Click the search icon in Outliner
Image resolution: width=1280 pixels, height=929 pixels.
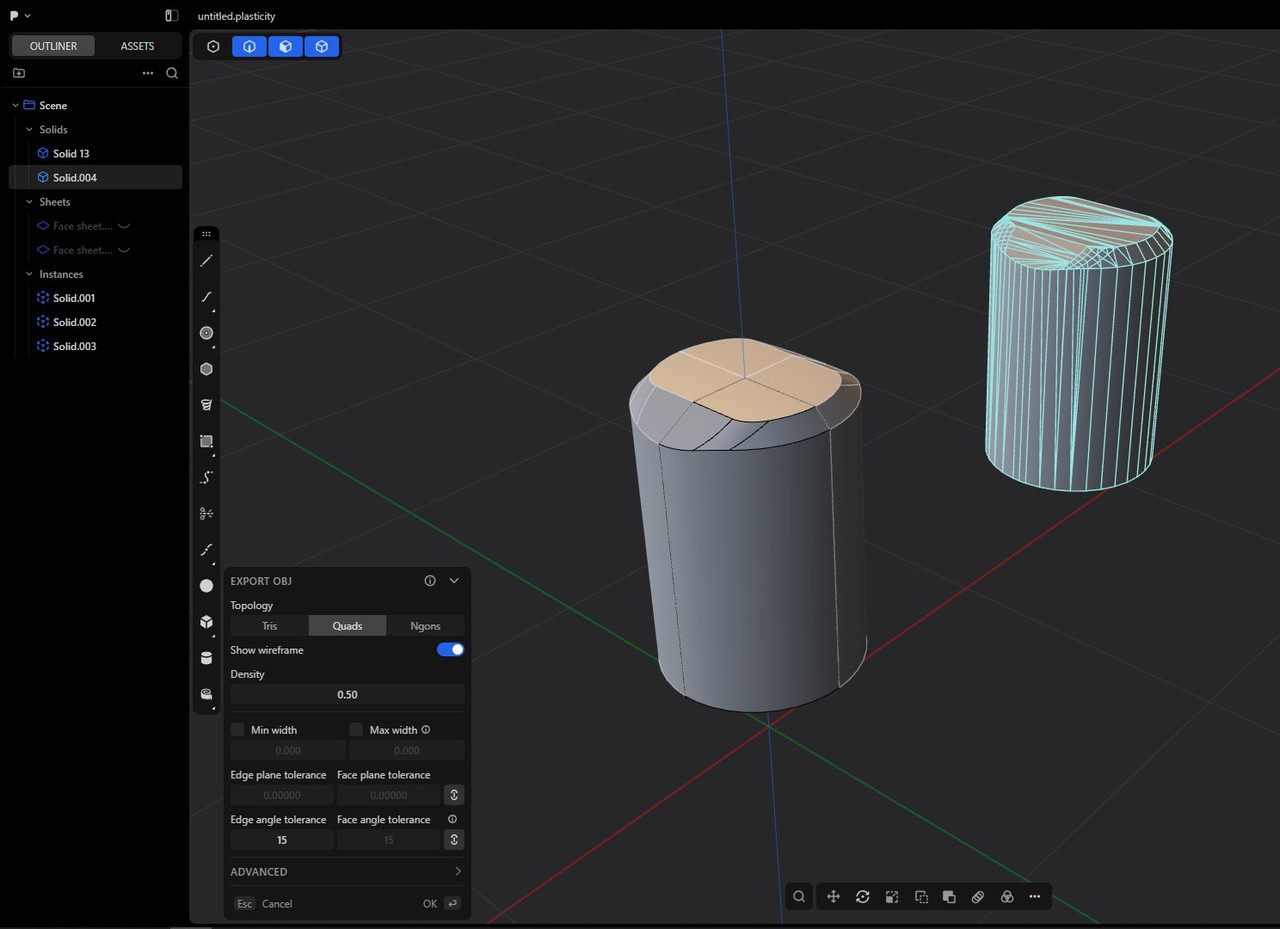point(172,73)
